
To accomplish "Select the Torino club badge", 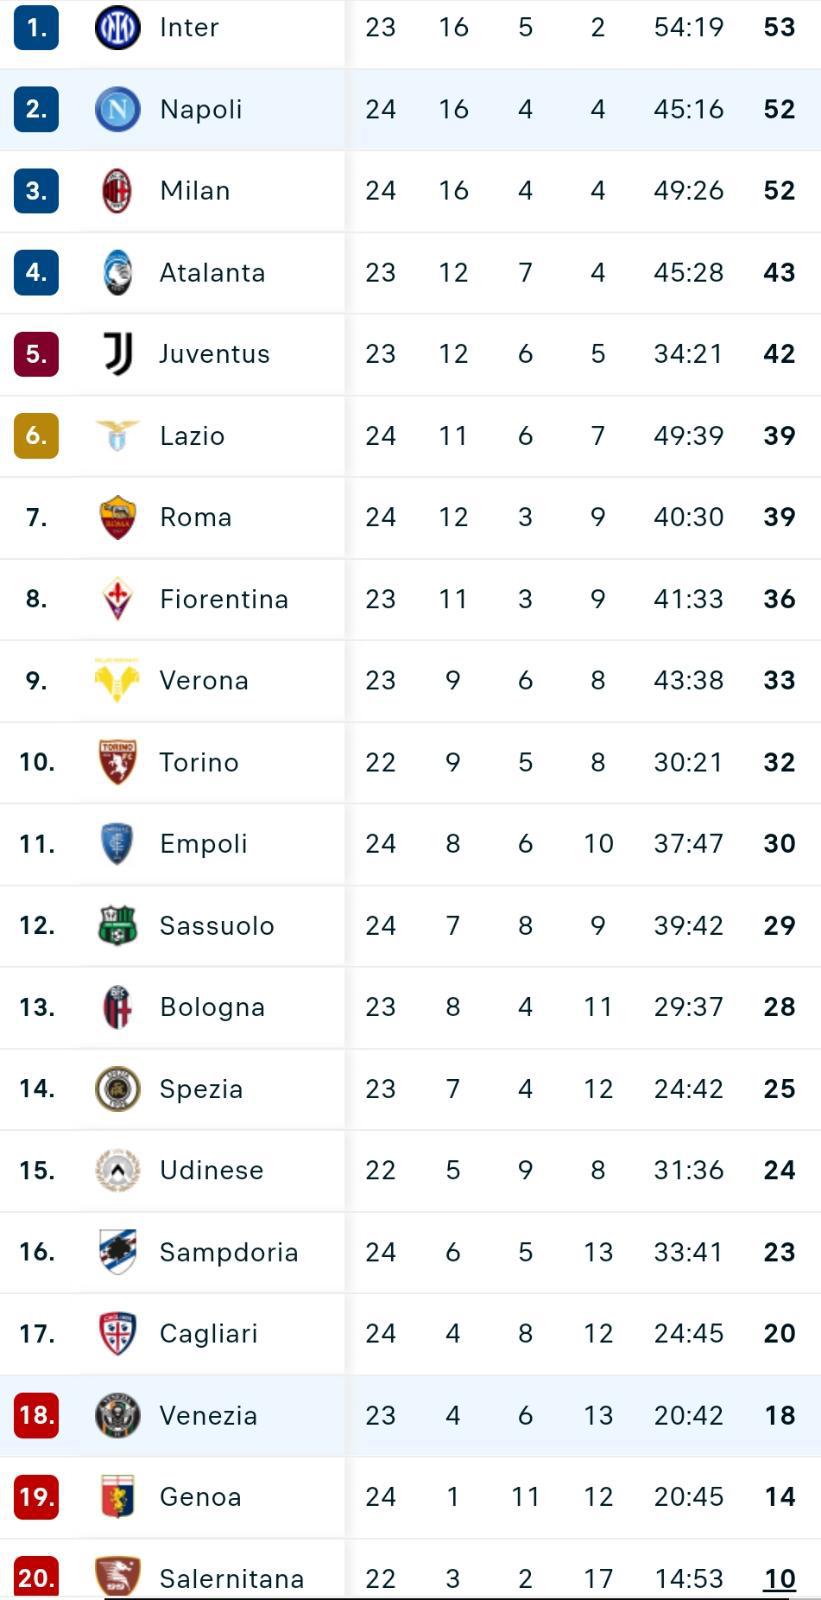I will click(x=117, y=762).
